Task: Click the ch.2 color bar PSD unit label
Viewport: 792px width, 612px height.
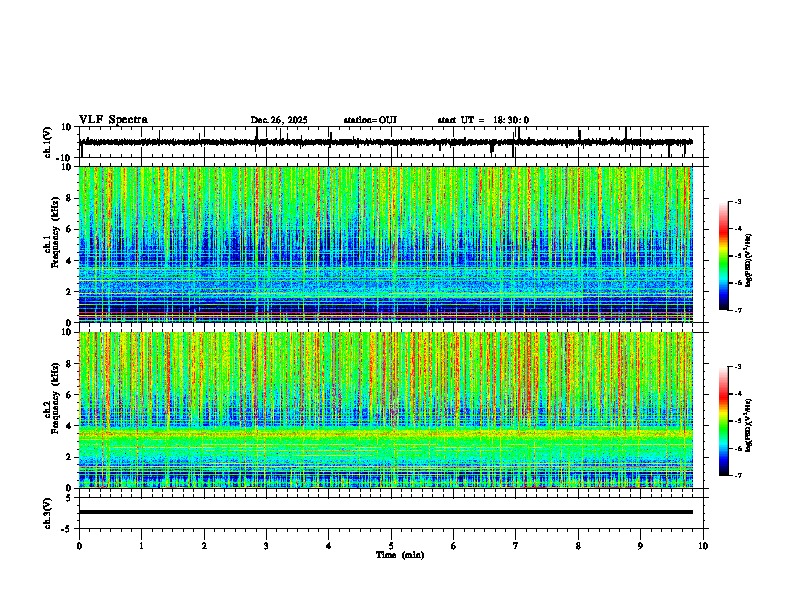Action: click(749, 425)
